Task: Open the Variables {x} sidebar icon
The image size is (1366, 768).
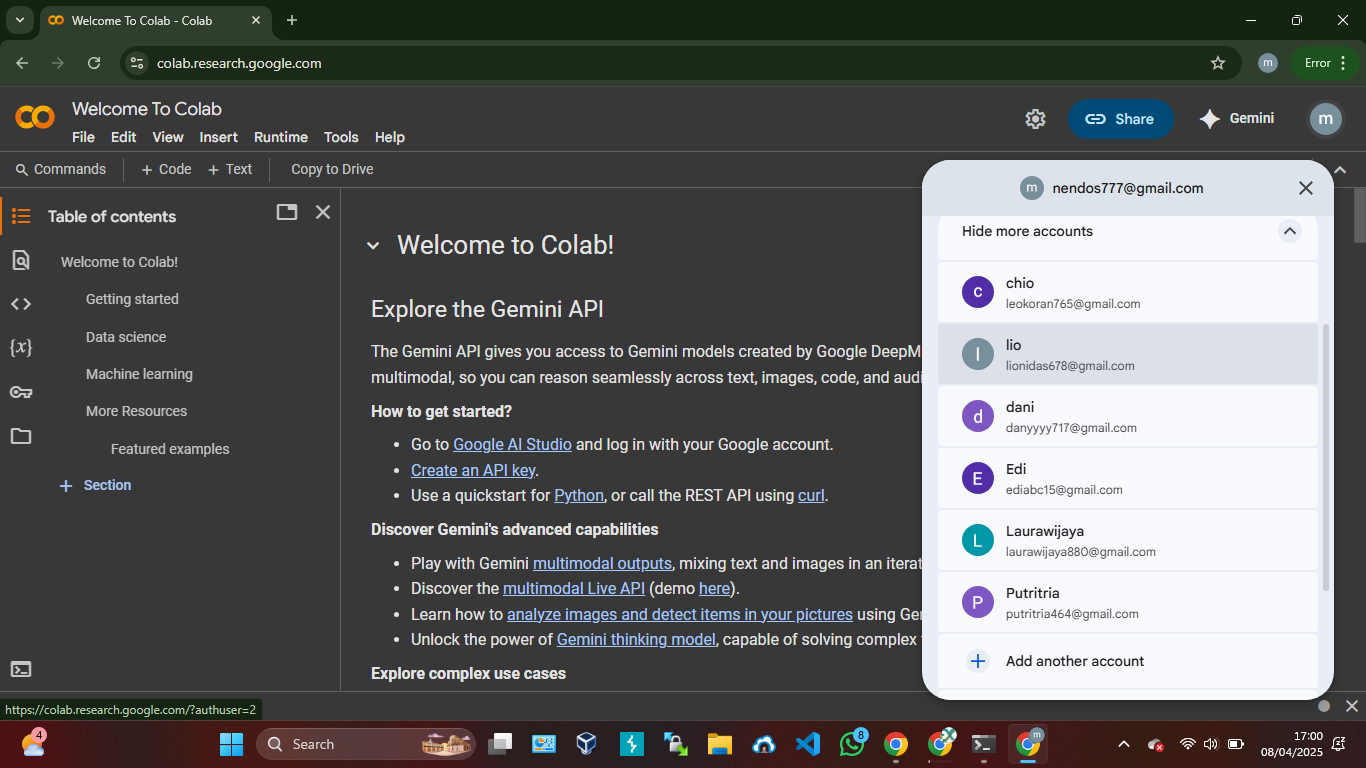Action: click(21, 347)
